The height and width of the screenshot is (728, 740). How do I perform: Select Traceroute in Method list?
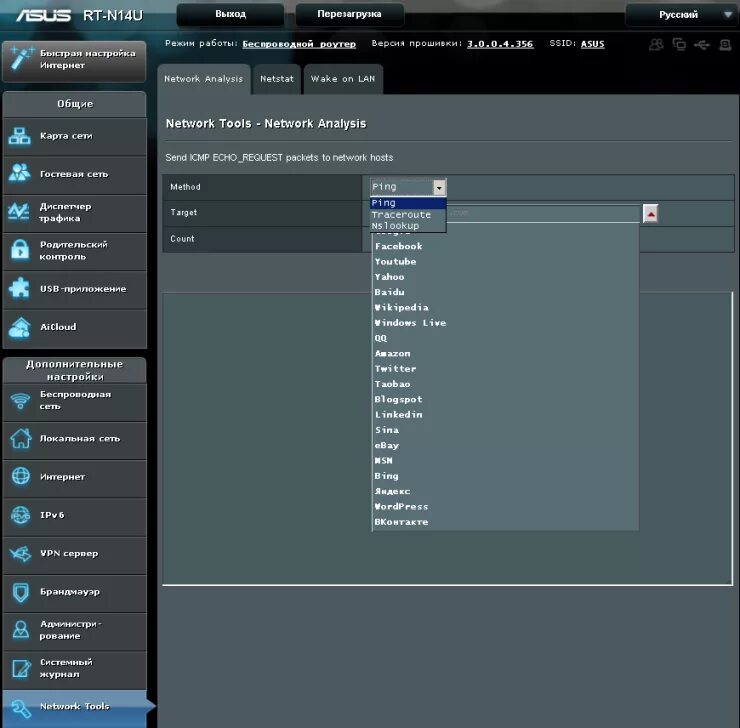coord(408,215)
